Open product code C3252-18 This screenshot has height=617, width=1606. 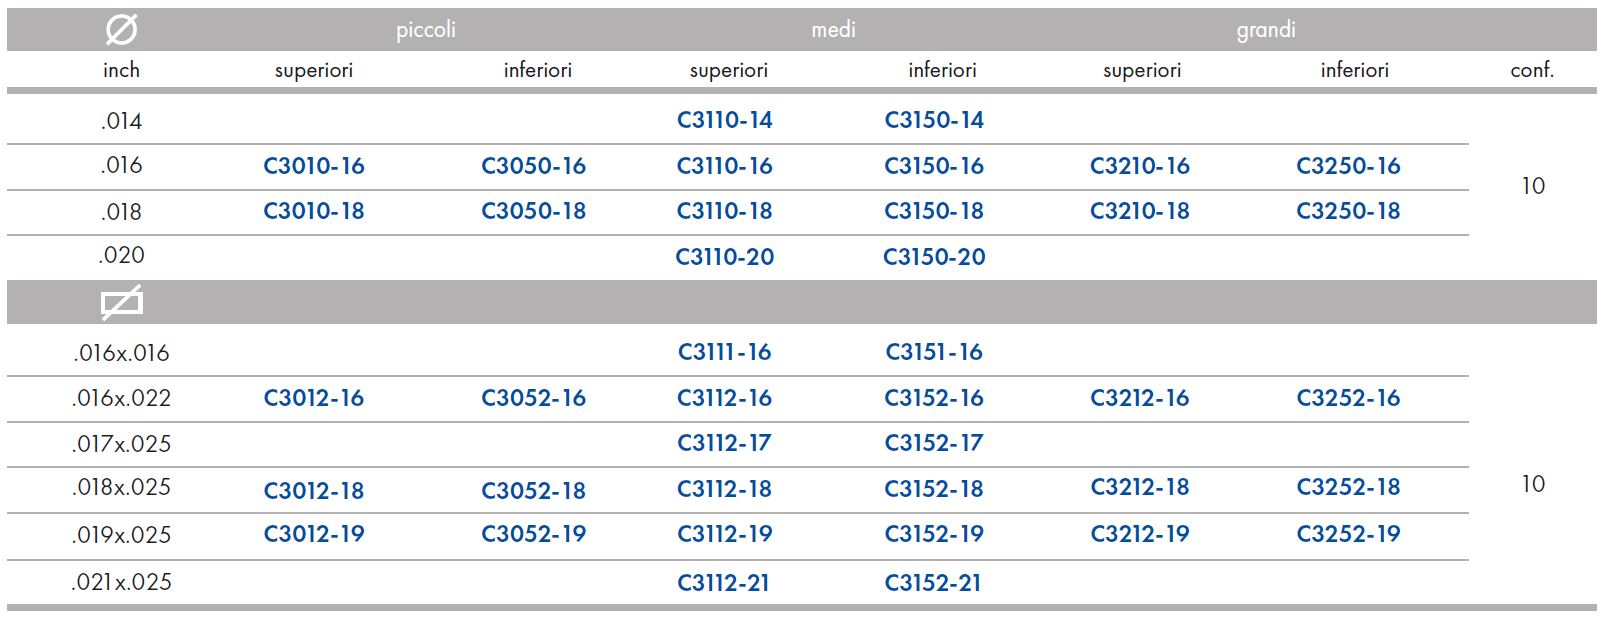(1348, 487)
